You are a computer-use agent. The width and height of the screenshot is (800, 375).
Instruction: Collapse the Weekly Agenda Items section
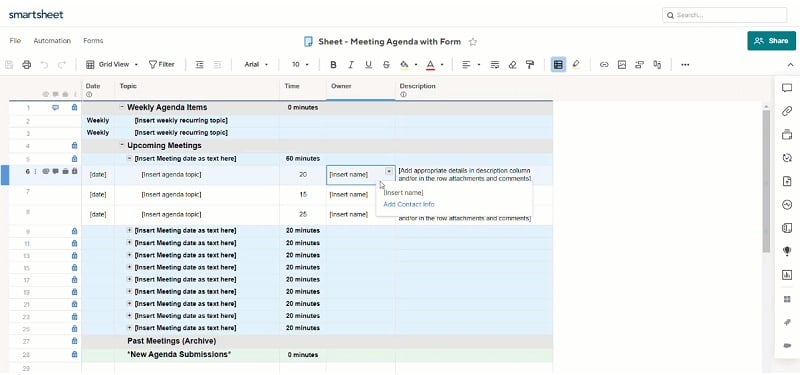[122, 107]
